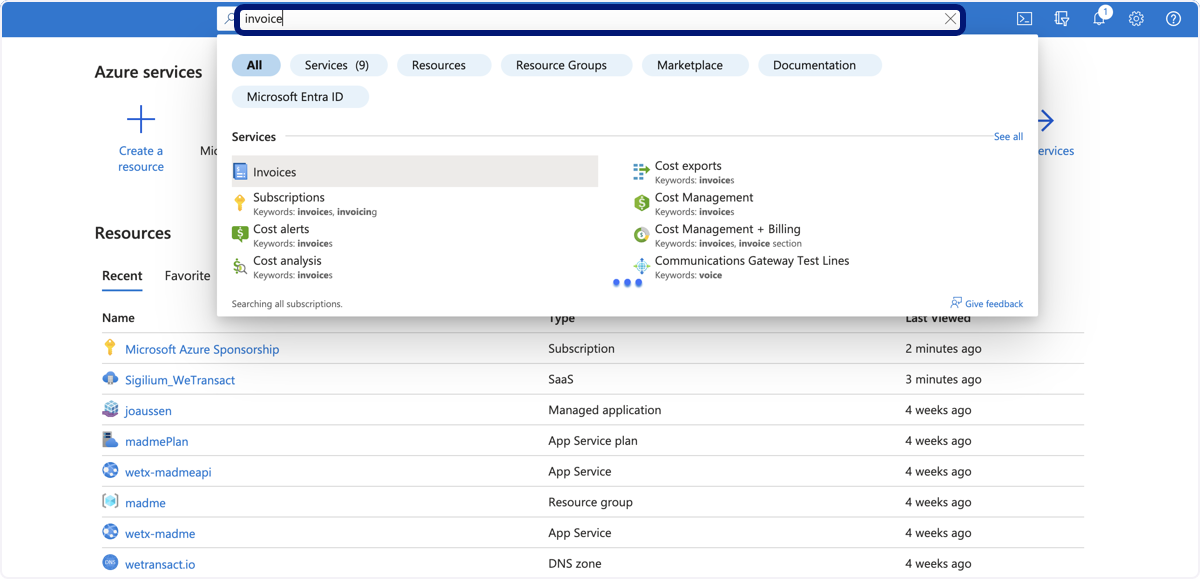
Task: Click the Give feedback link
Action: [994, 303]
